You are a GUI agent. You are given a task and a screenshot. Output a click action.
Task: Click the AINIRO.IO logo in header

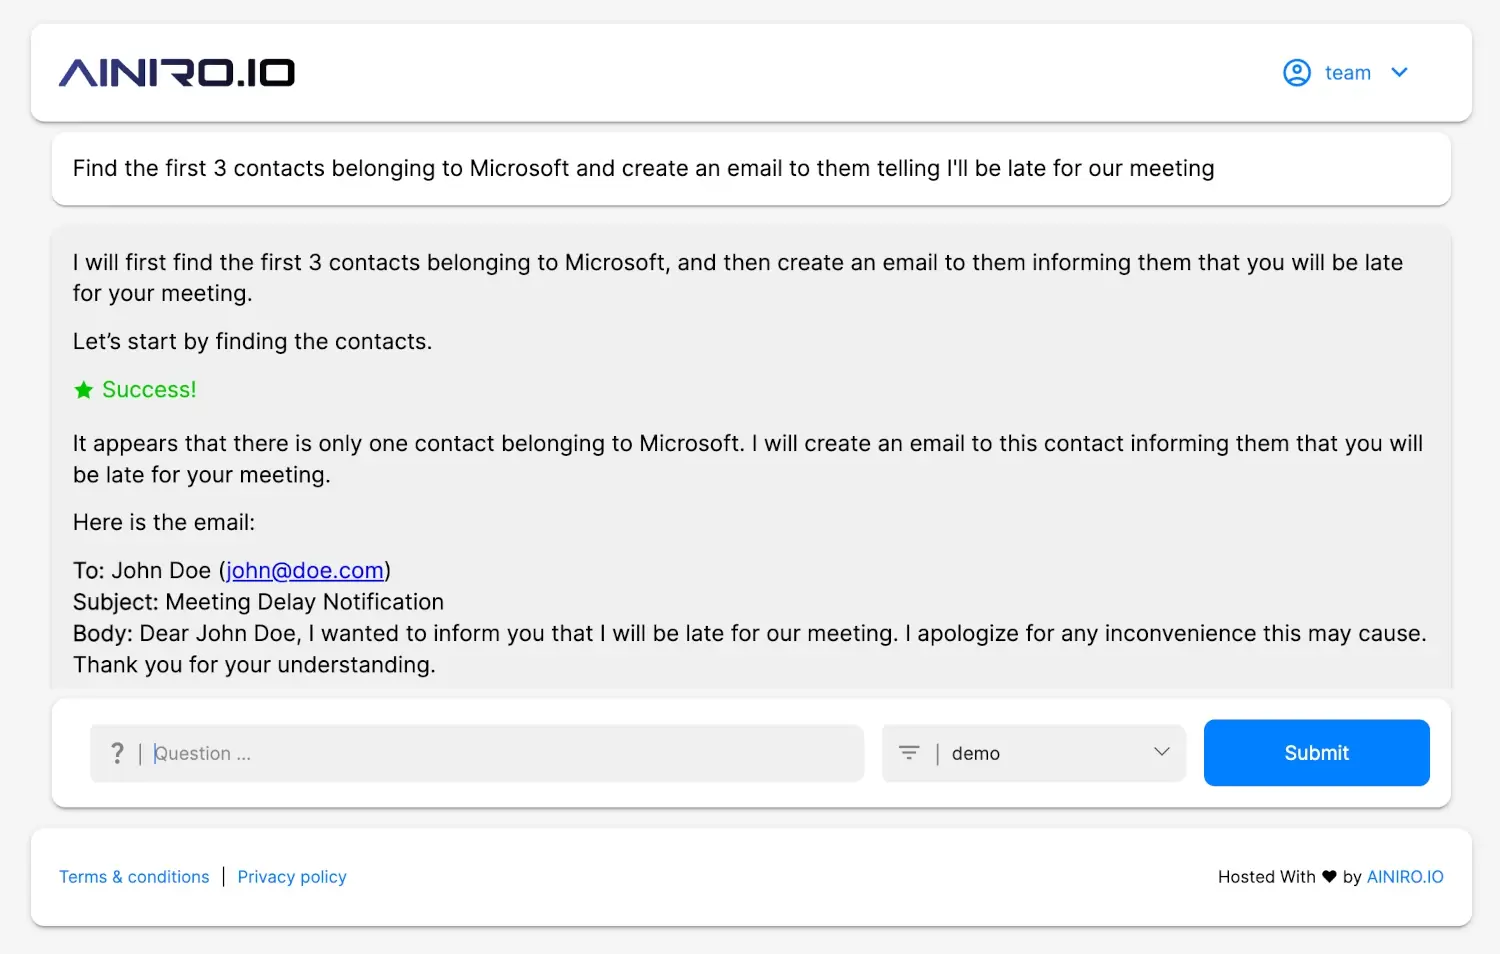click(x=177, y=73)
